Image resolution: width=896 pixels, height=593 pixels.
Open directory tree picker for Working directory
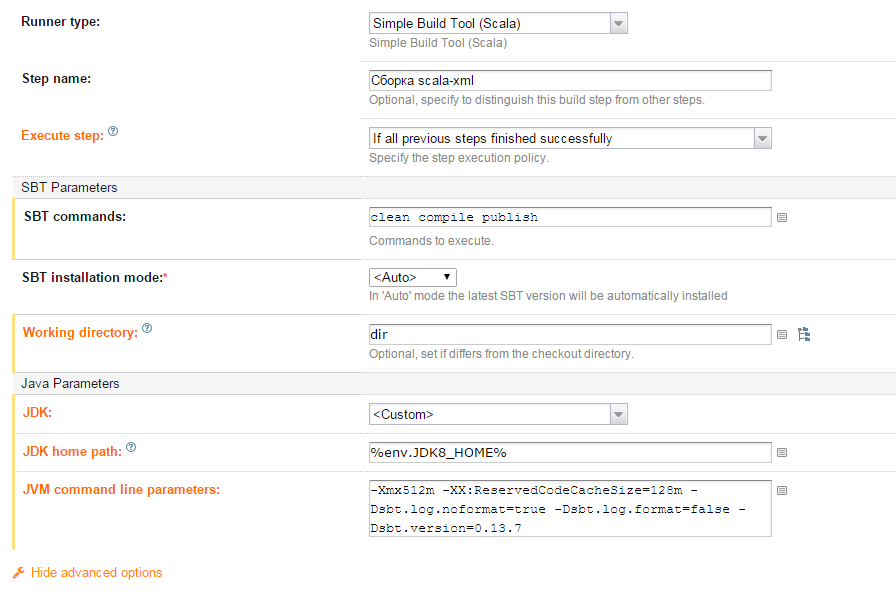804,334
